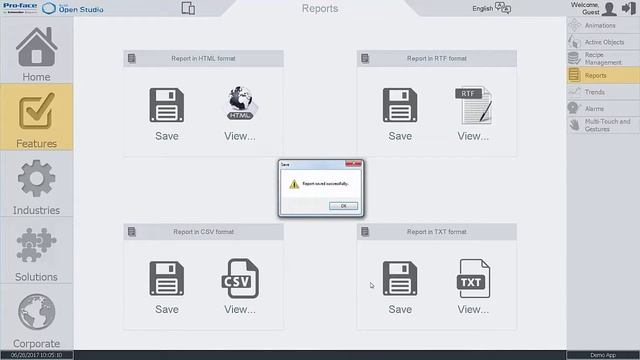Close the Save message dialog
This screenshot has height=360, width=640.
[353, 164]
